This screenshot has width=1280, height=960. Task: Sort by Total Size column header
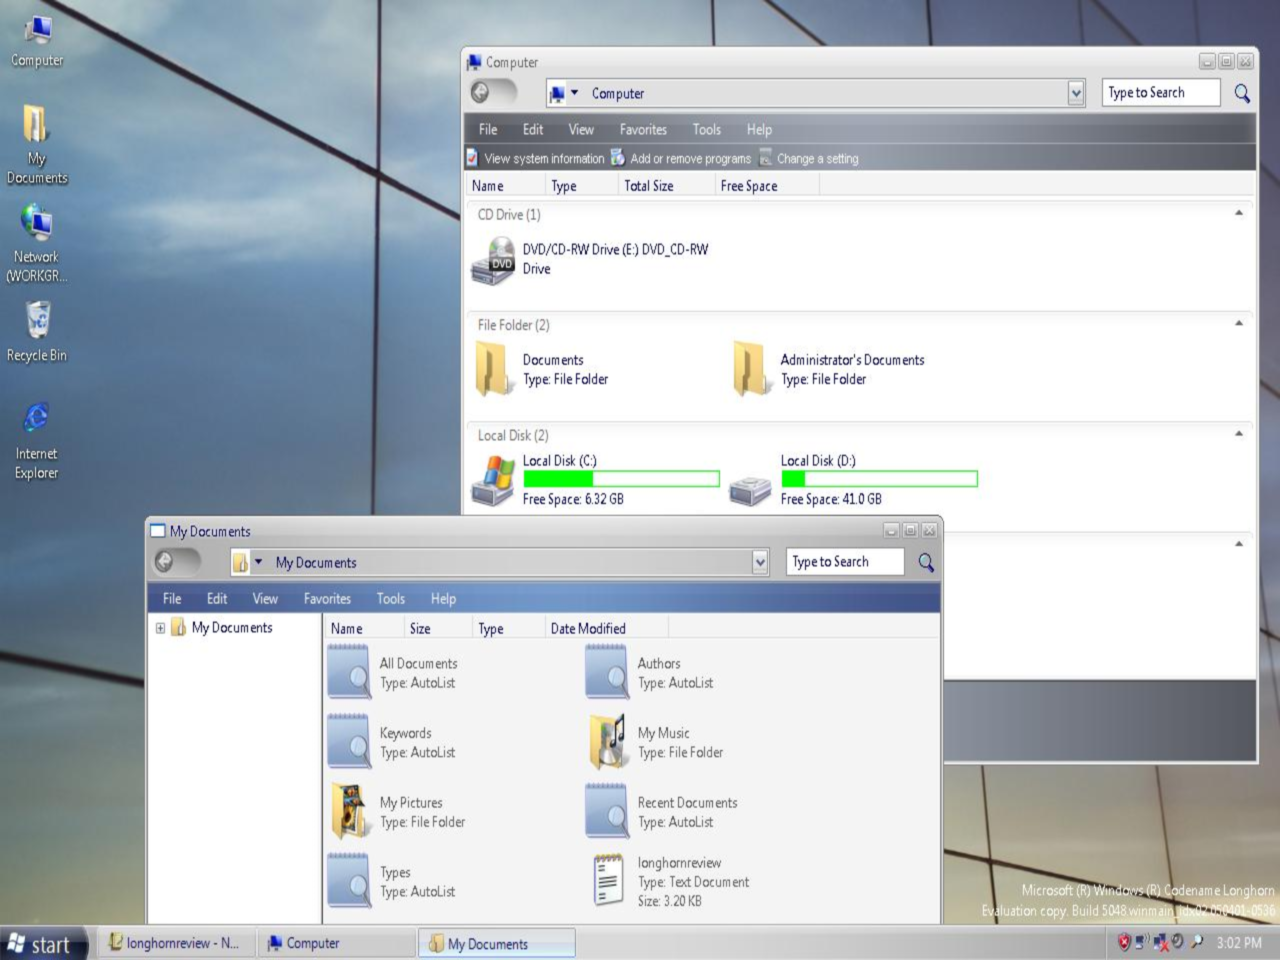(x=665, y=186)
